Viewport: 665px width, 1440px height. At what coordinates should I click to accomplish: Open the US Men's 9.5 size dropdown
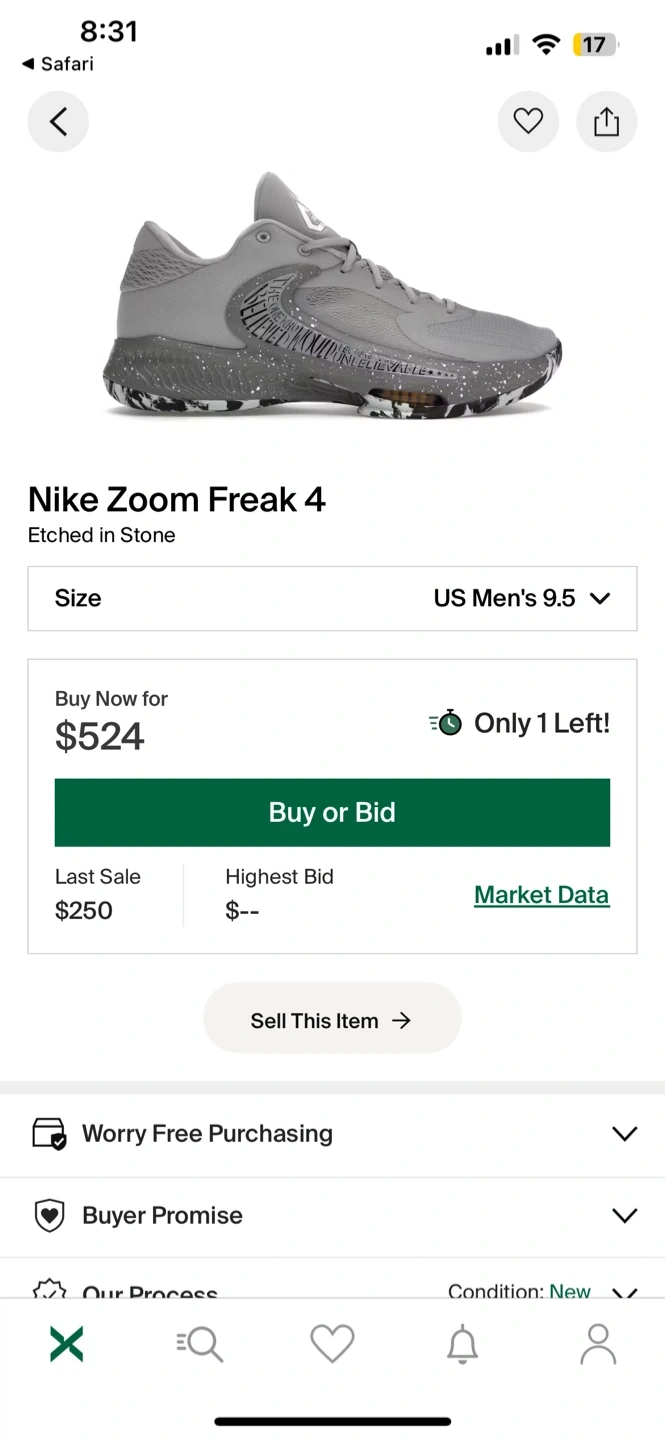(521, 599)
